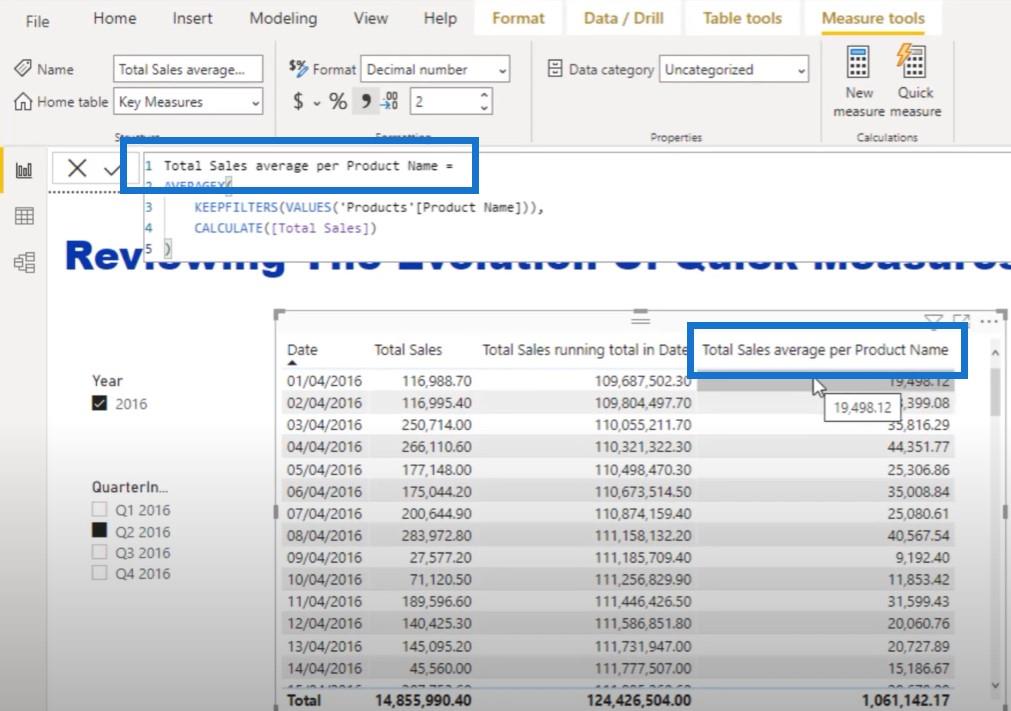1011x711 pixels.
Task: Open the Table tools tab
Action: coord(742,18)
